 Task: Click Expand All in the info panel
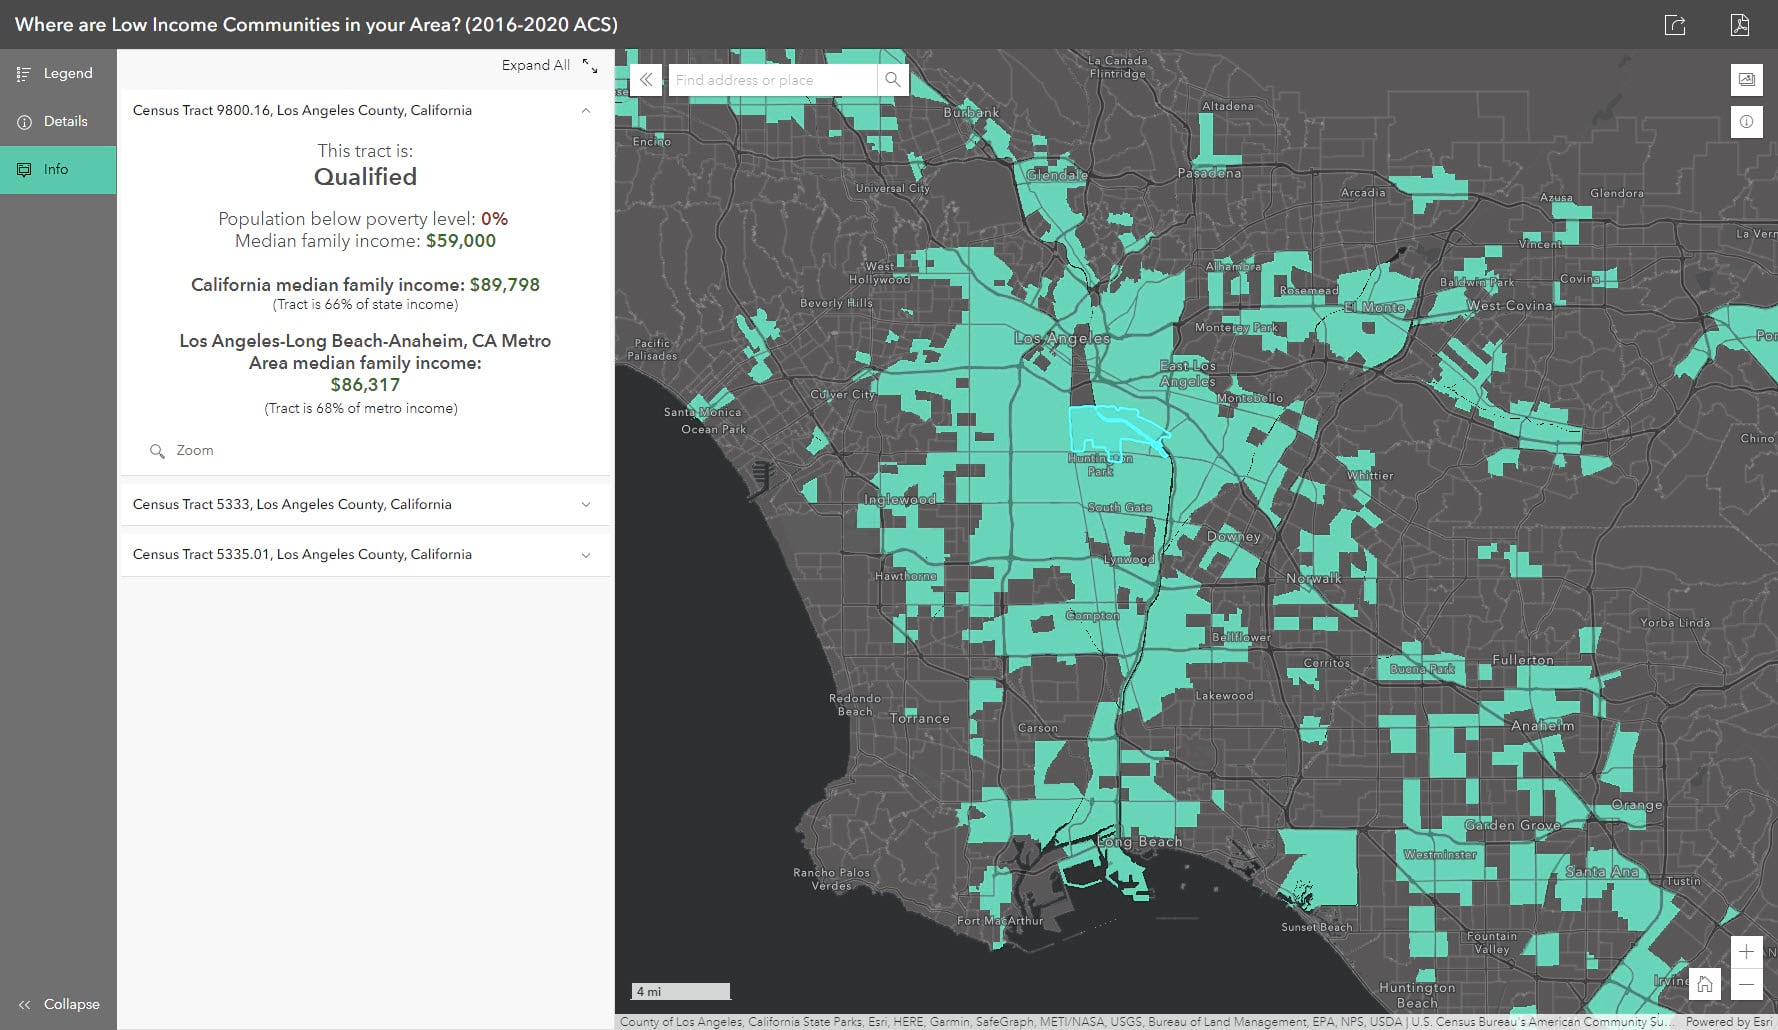pyautogui.click(x=535, y=64)
